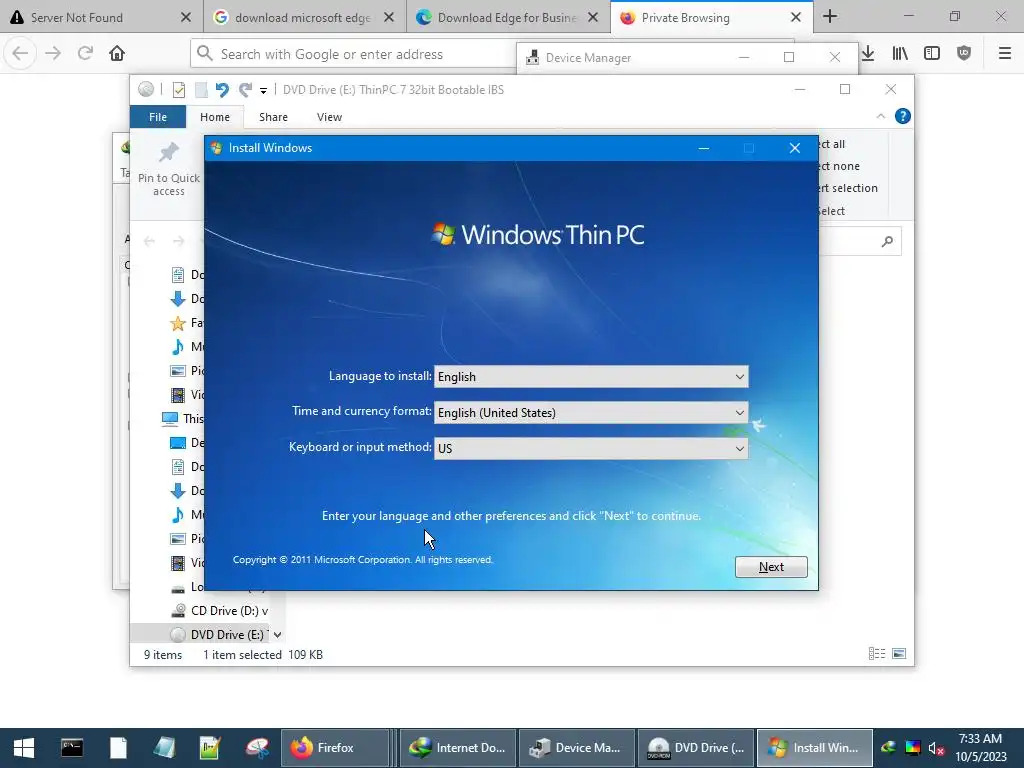The height and width of the screenshot is (768, 1024).
Task: Open File tab in Explorer ribbon
Action: (158, 117)
